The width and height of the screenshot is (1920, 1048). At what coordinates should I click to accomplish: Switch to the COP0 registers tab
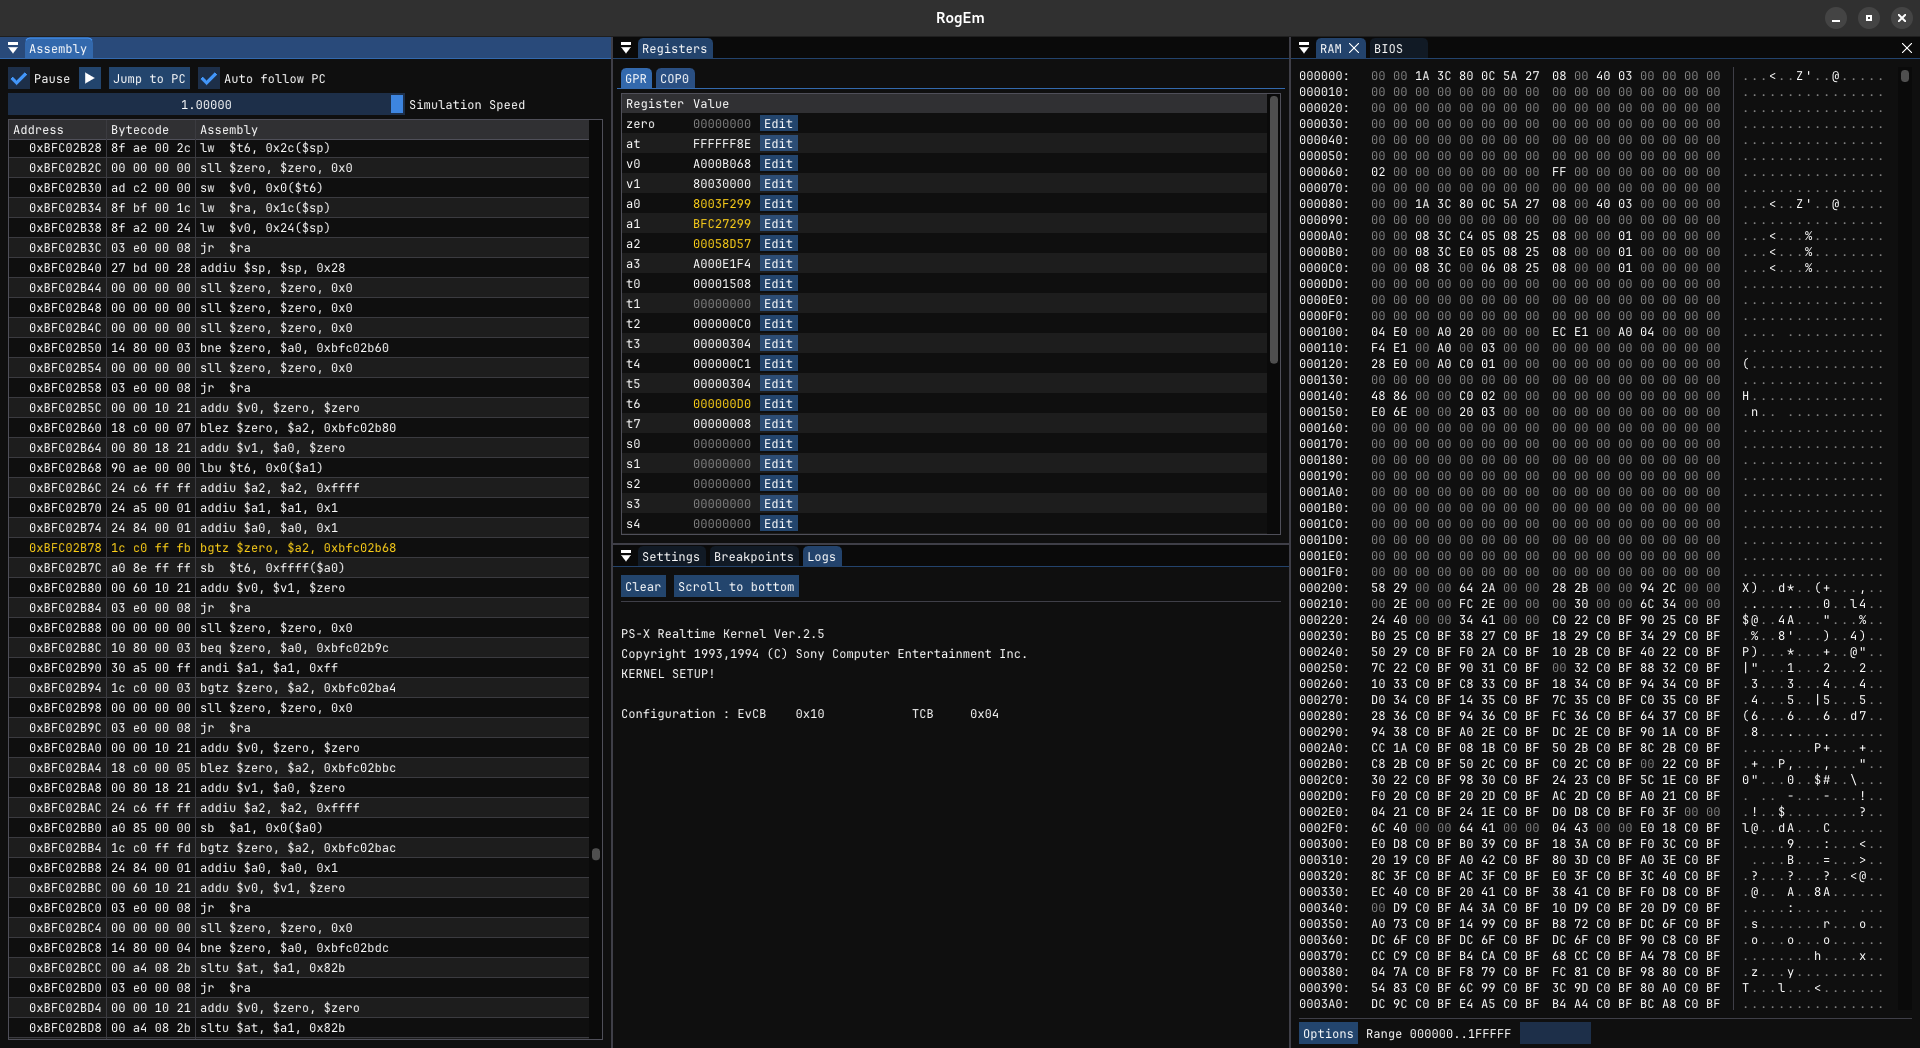tap(674, 79)
